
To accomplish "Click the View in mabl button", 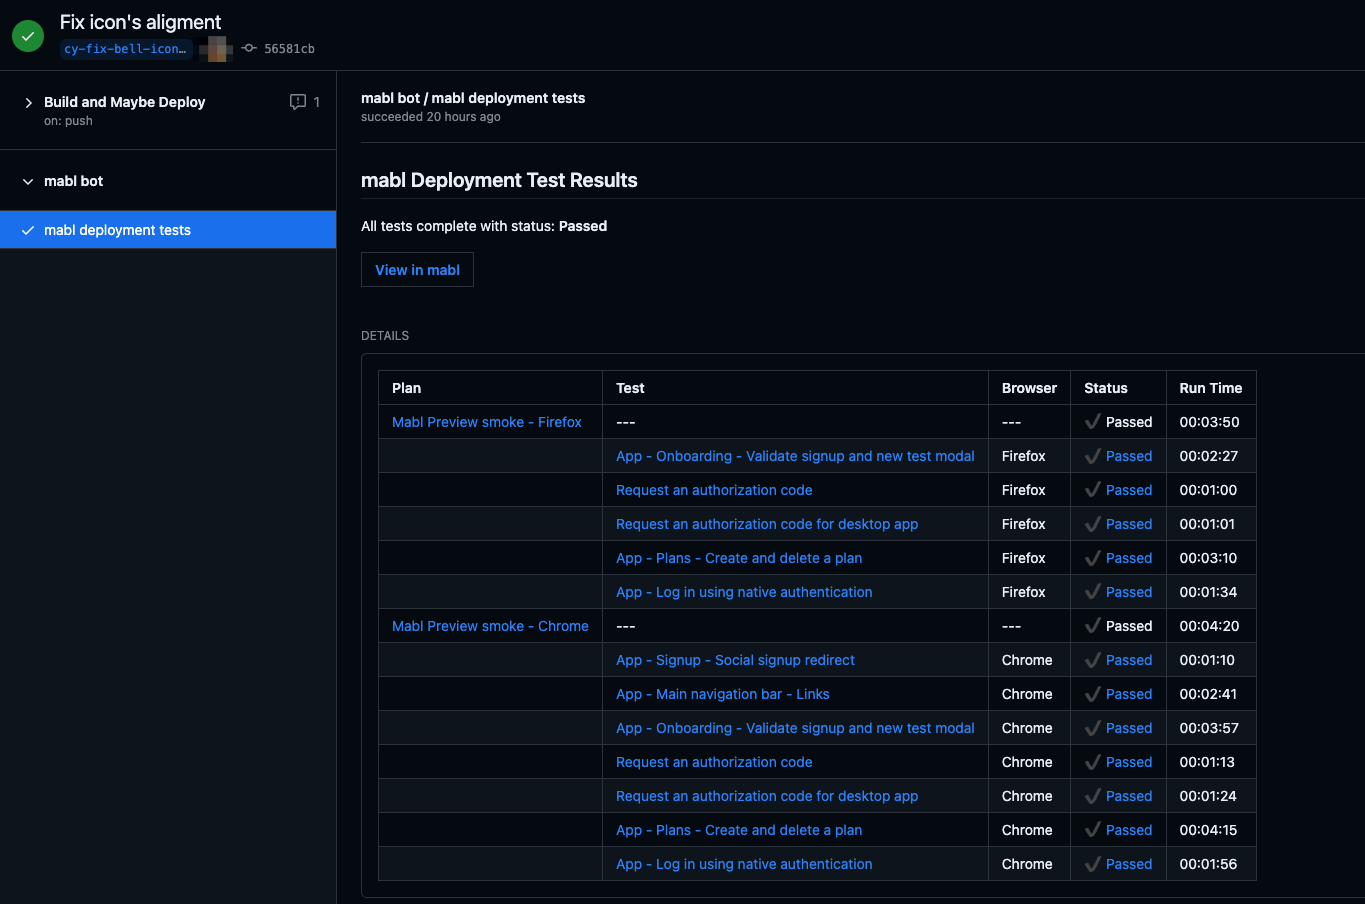I will 417,269.
